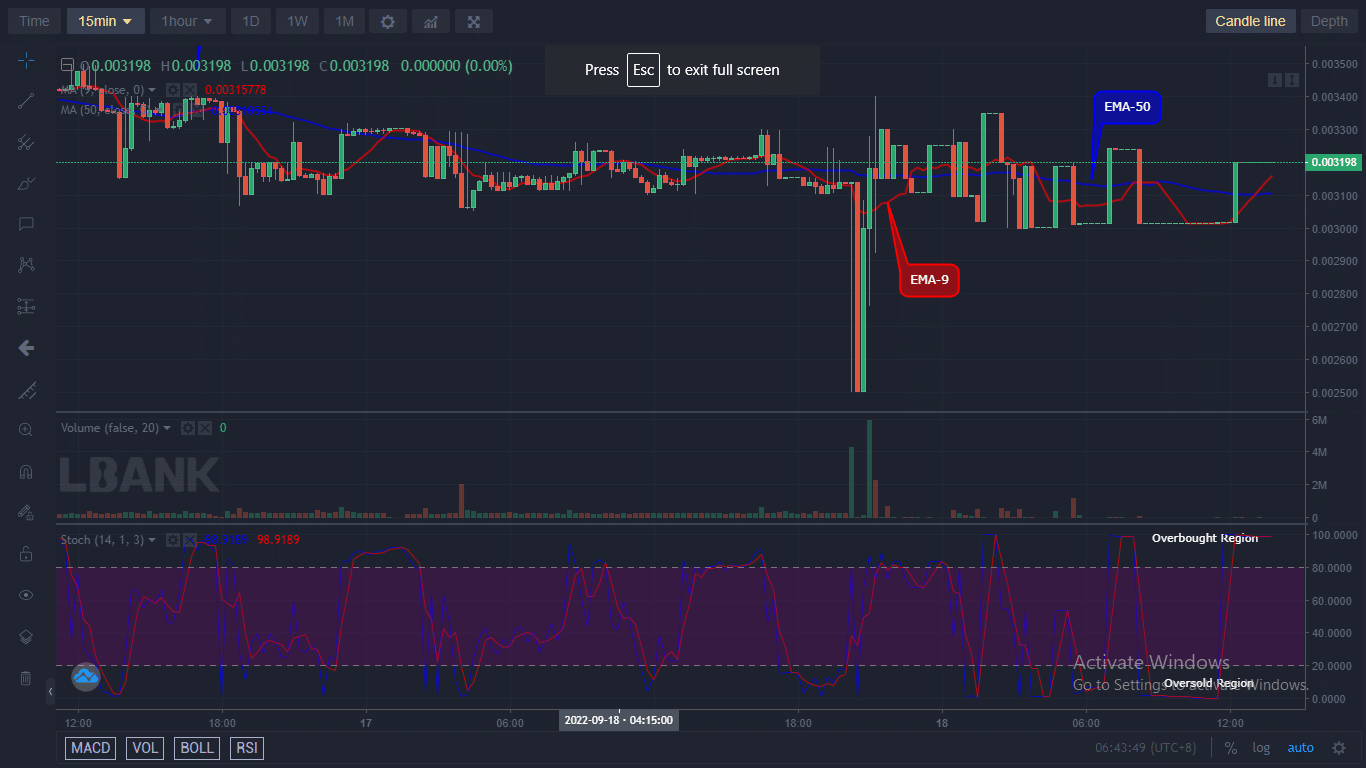Open Stoch indicator settings gear
This screenshot has height=768, width=1366.
172,540
